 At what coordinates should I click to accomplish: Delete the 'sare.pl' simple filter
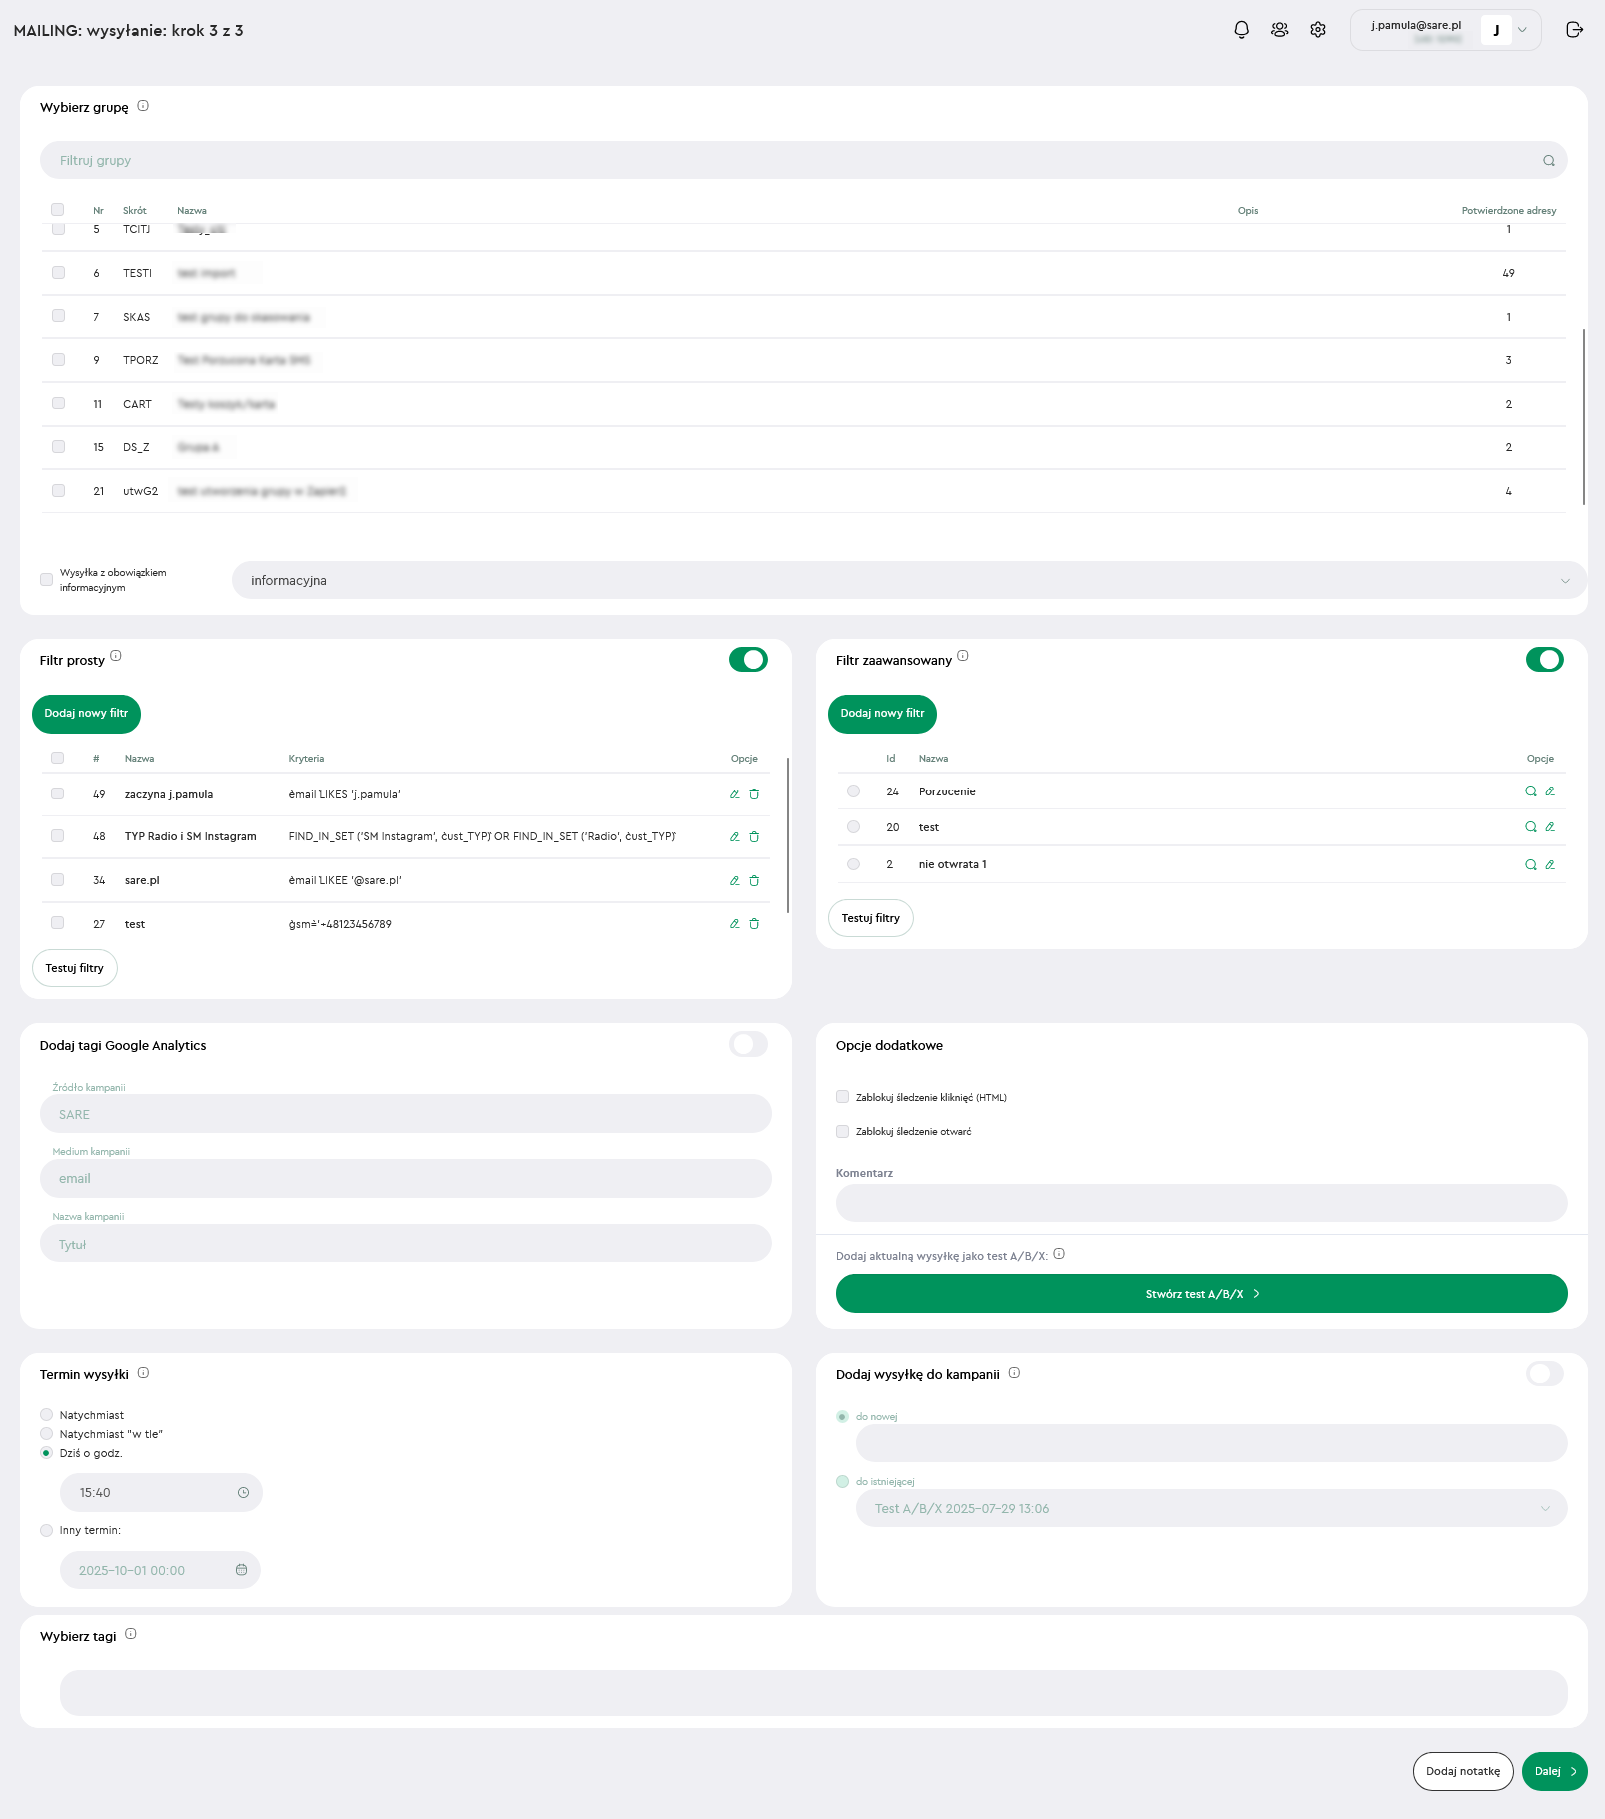click(754, 881)
